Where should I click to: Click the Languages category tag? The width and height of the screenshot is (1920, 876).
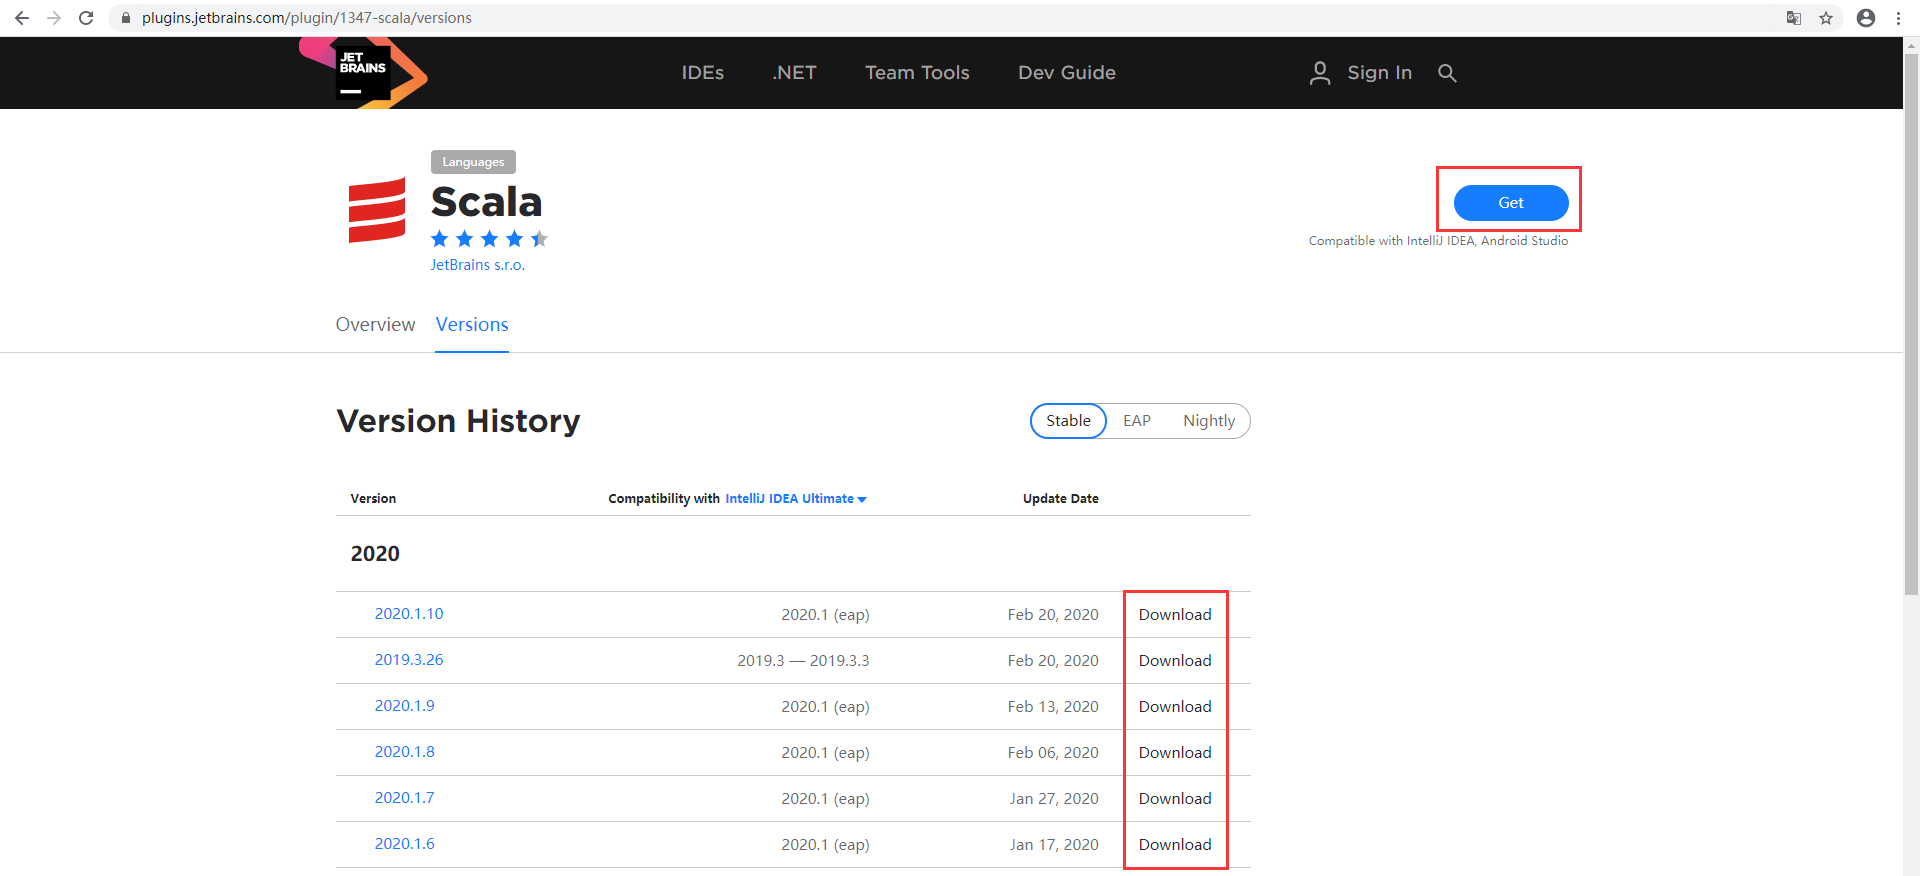473,162
